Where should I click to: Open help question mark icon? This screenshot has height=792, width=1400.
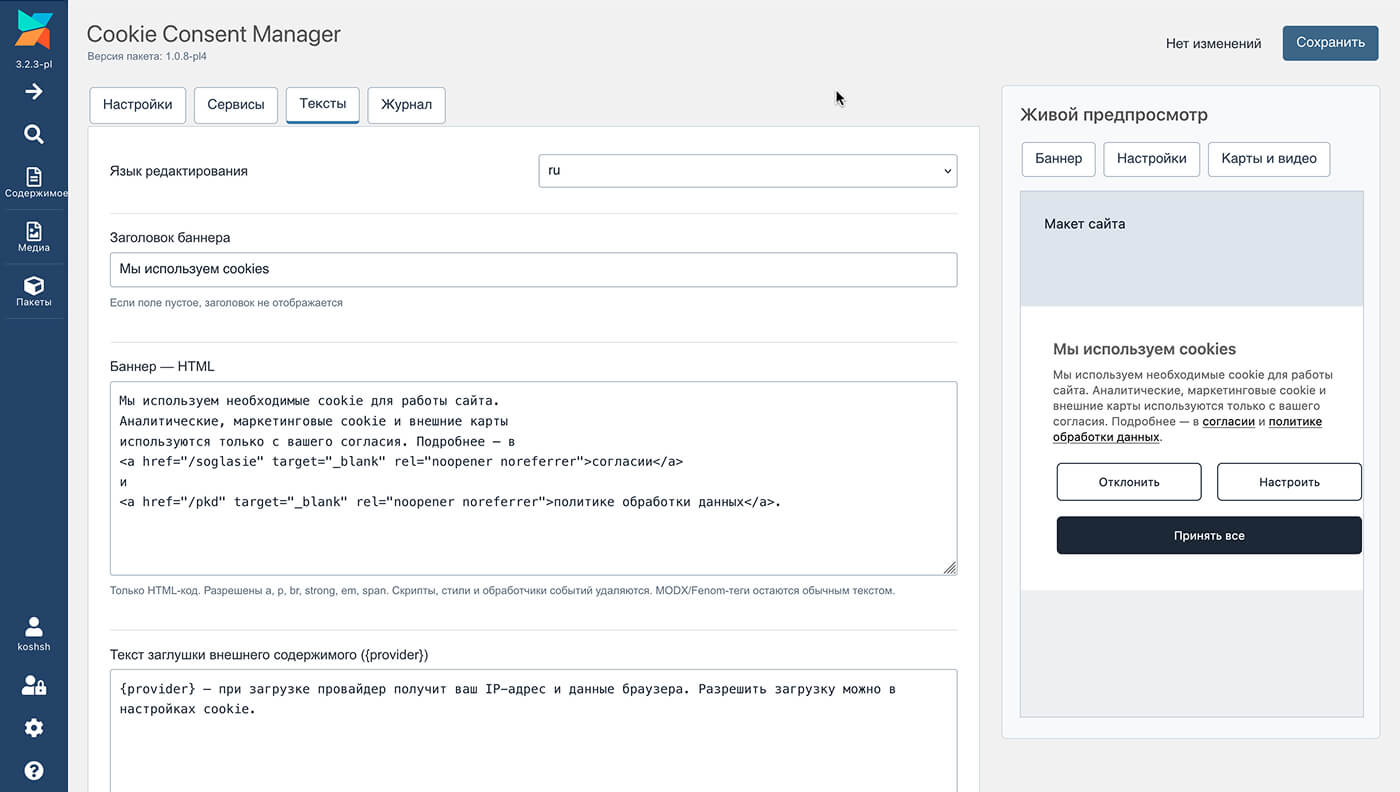pyautogui.click(x=34, y=770)
